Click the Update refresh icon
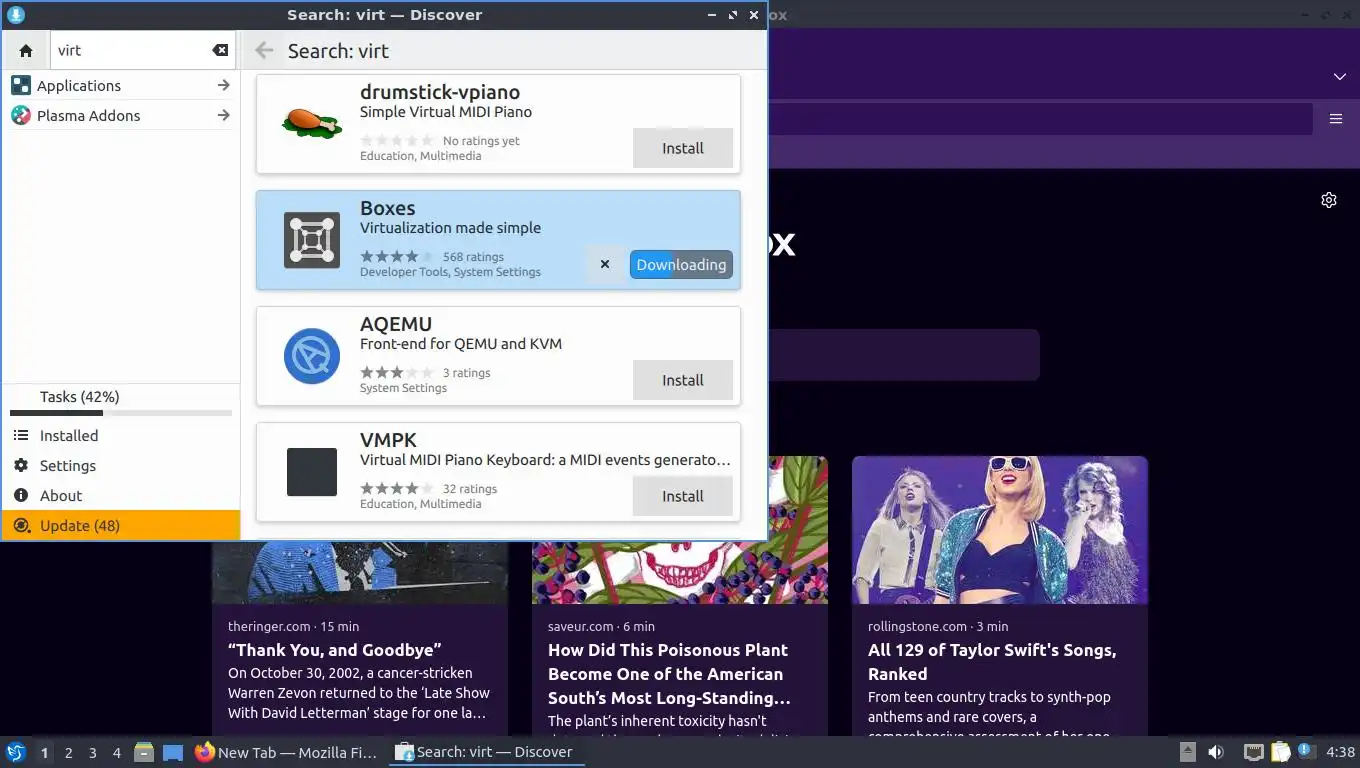The width and height of the screenshot is (1360, 768). coord(21,526)
